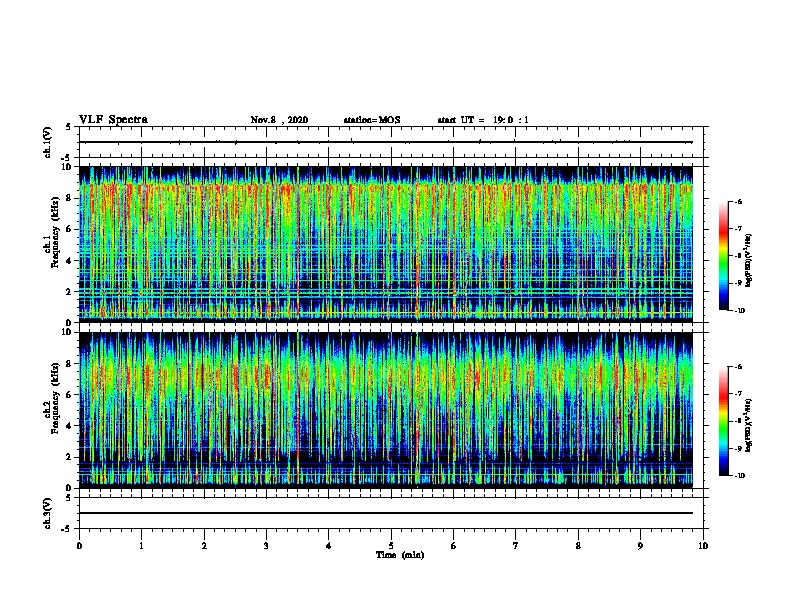Click the "ch.1(V)" voltage axis label
This screenshot has height=612, width=792.
click(x=48, y=142)
